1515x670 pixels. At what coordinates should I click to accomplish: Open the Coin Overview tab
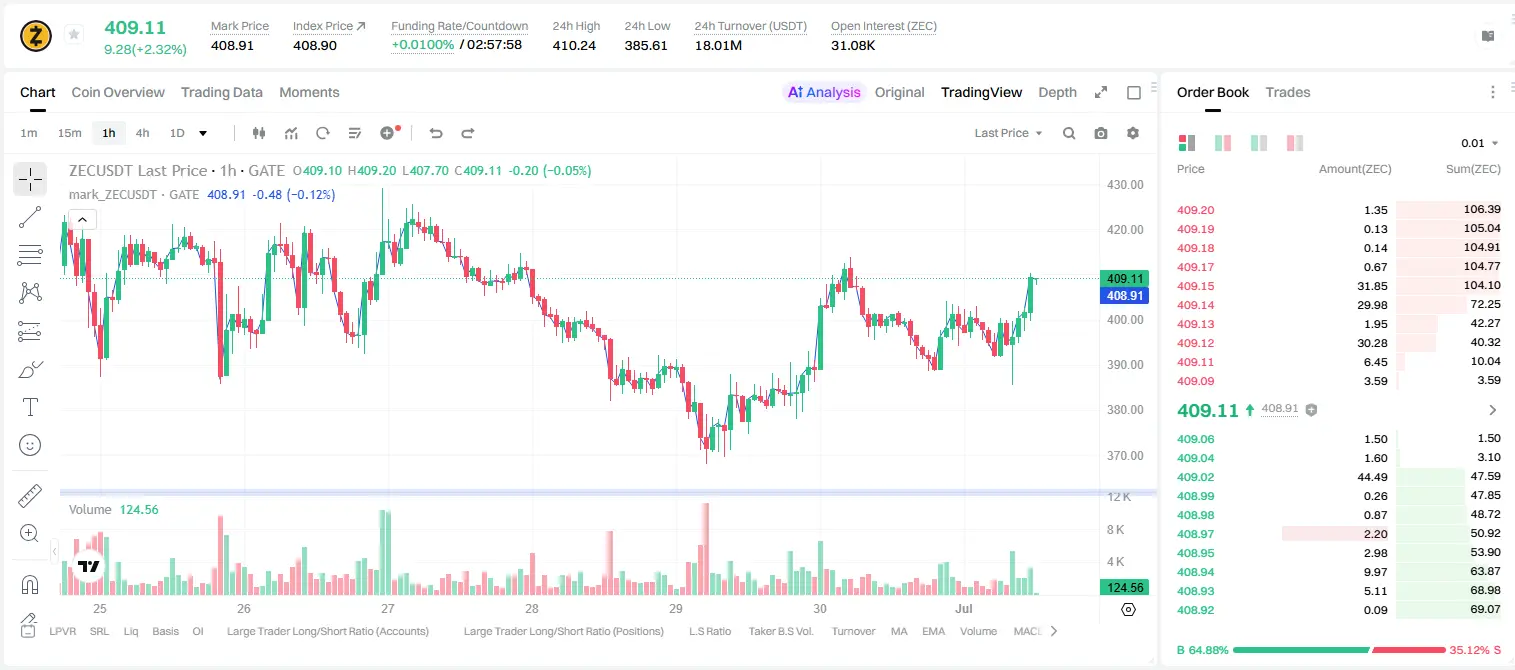[x=118, y=92]
